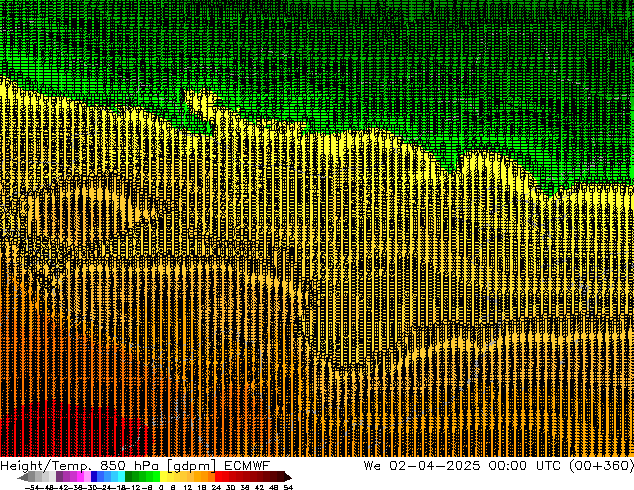
Task: Select the dark purple legend swatch
Action: pyautogui.click(x=59, y=477)
